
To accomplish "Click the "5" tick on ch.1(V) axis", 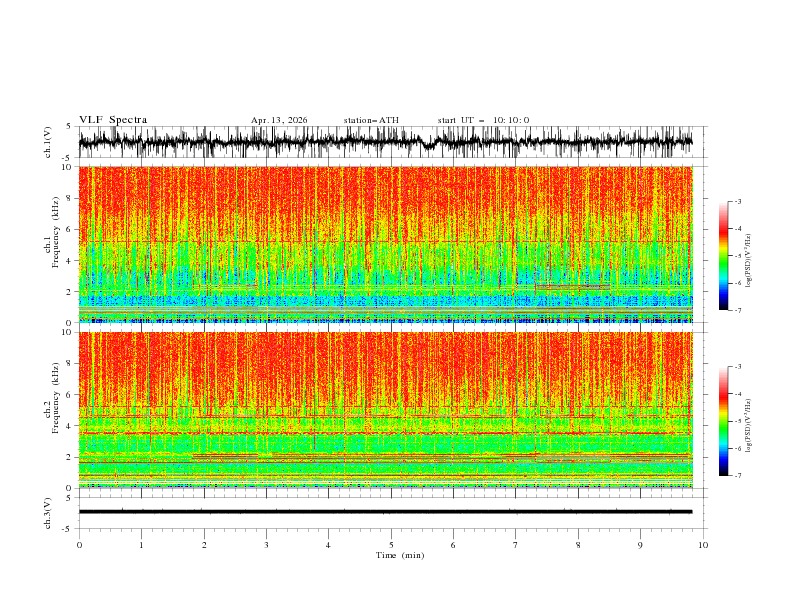I will click(x=69, y=127).
